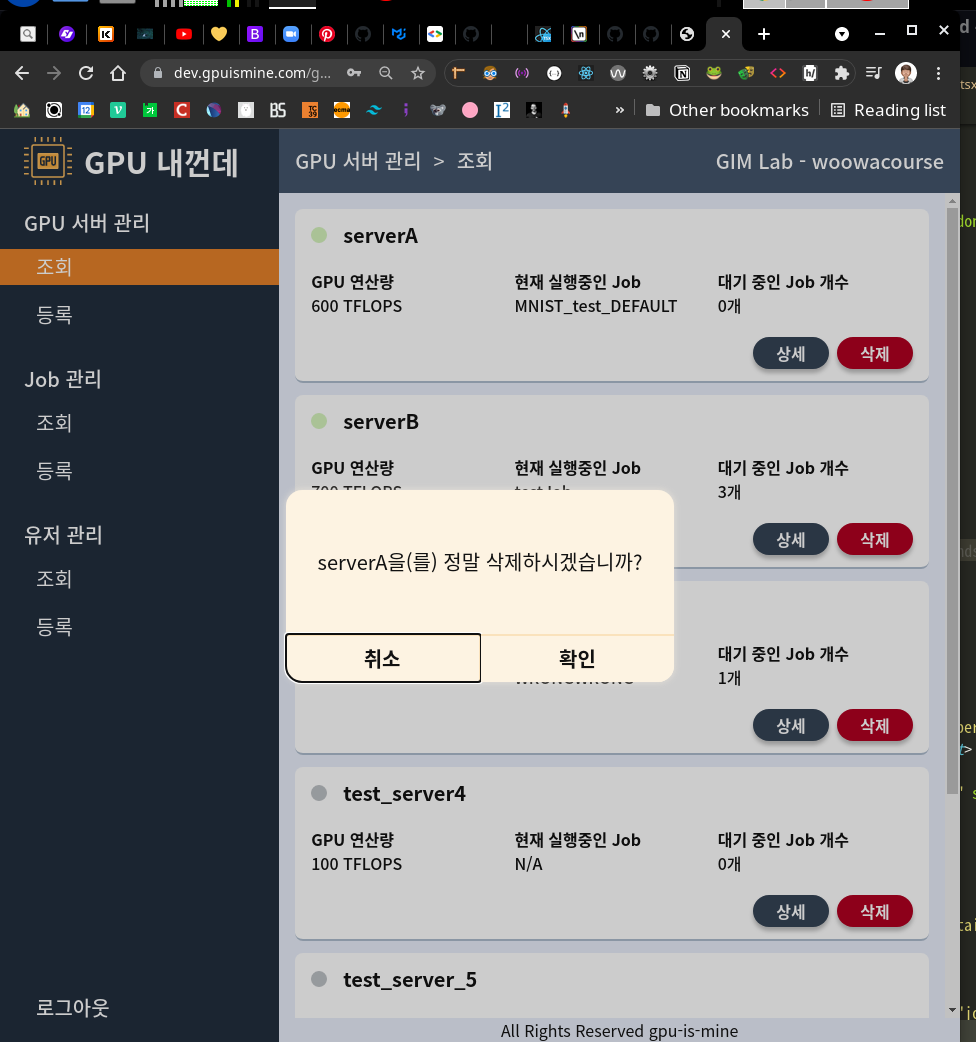Open the Reading list

point(888,110)
